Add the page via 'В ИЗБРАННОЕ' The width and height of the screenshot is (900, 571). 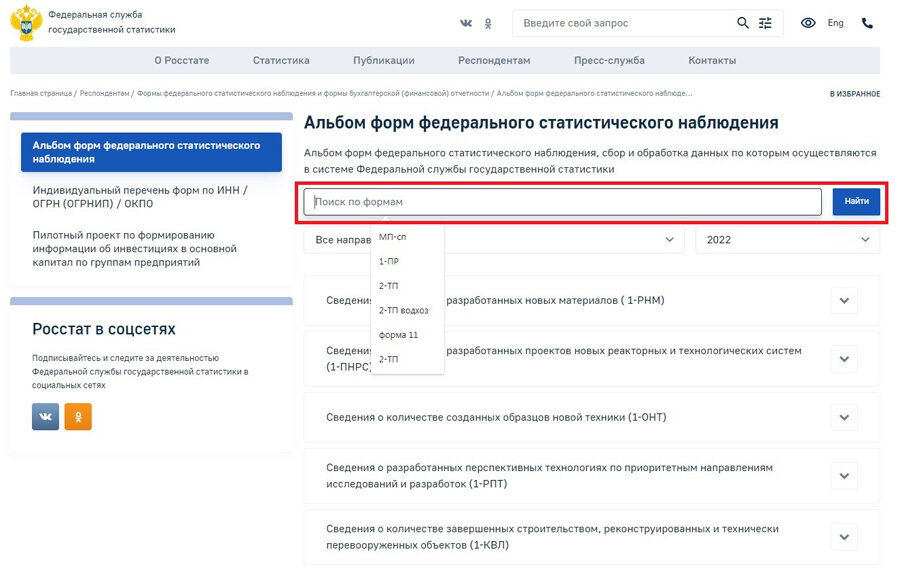point(855,94)
